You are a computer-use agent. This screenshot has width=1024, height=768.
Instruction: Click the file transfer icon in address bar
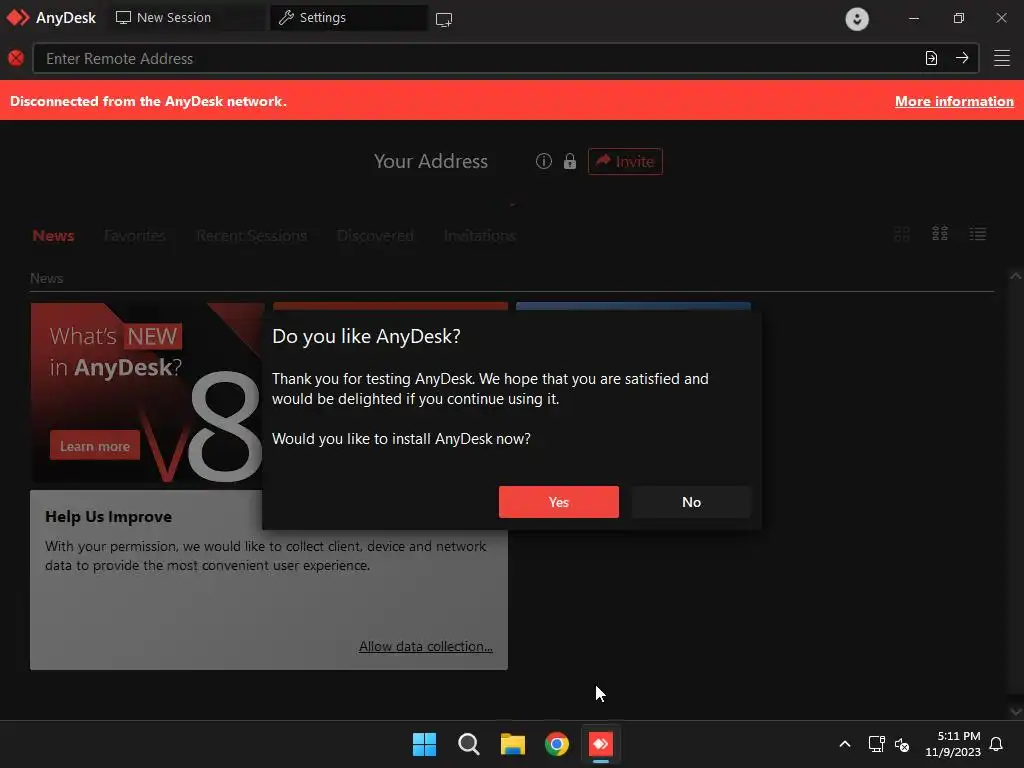pos(931,58)
